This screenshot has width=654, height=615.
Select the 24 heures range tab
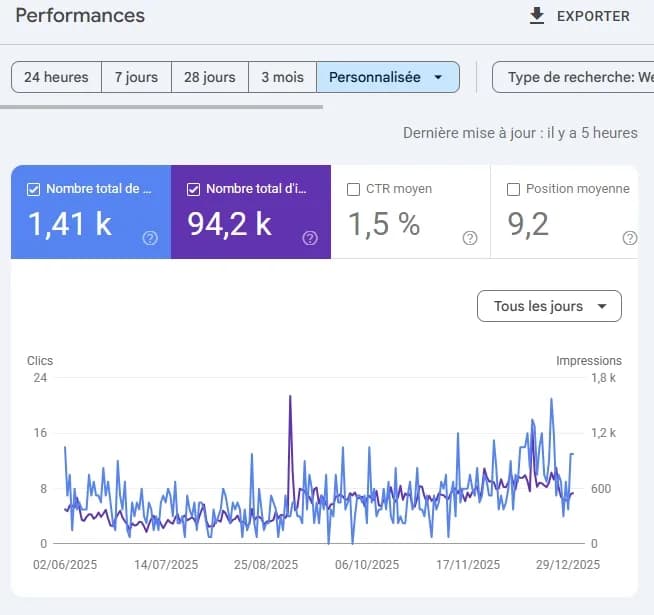click(56, 77)
